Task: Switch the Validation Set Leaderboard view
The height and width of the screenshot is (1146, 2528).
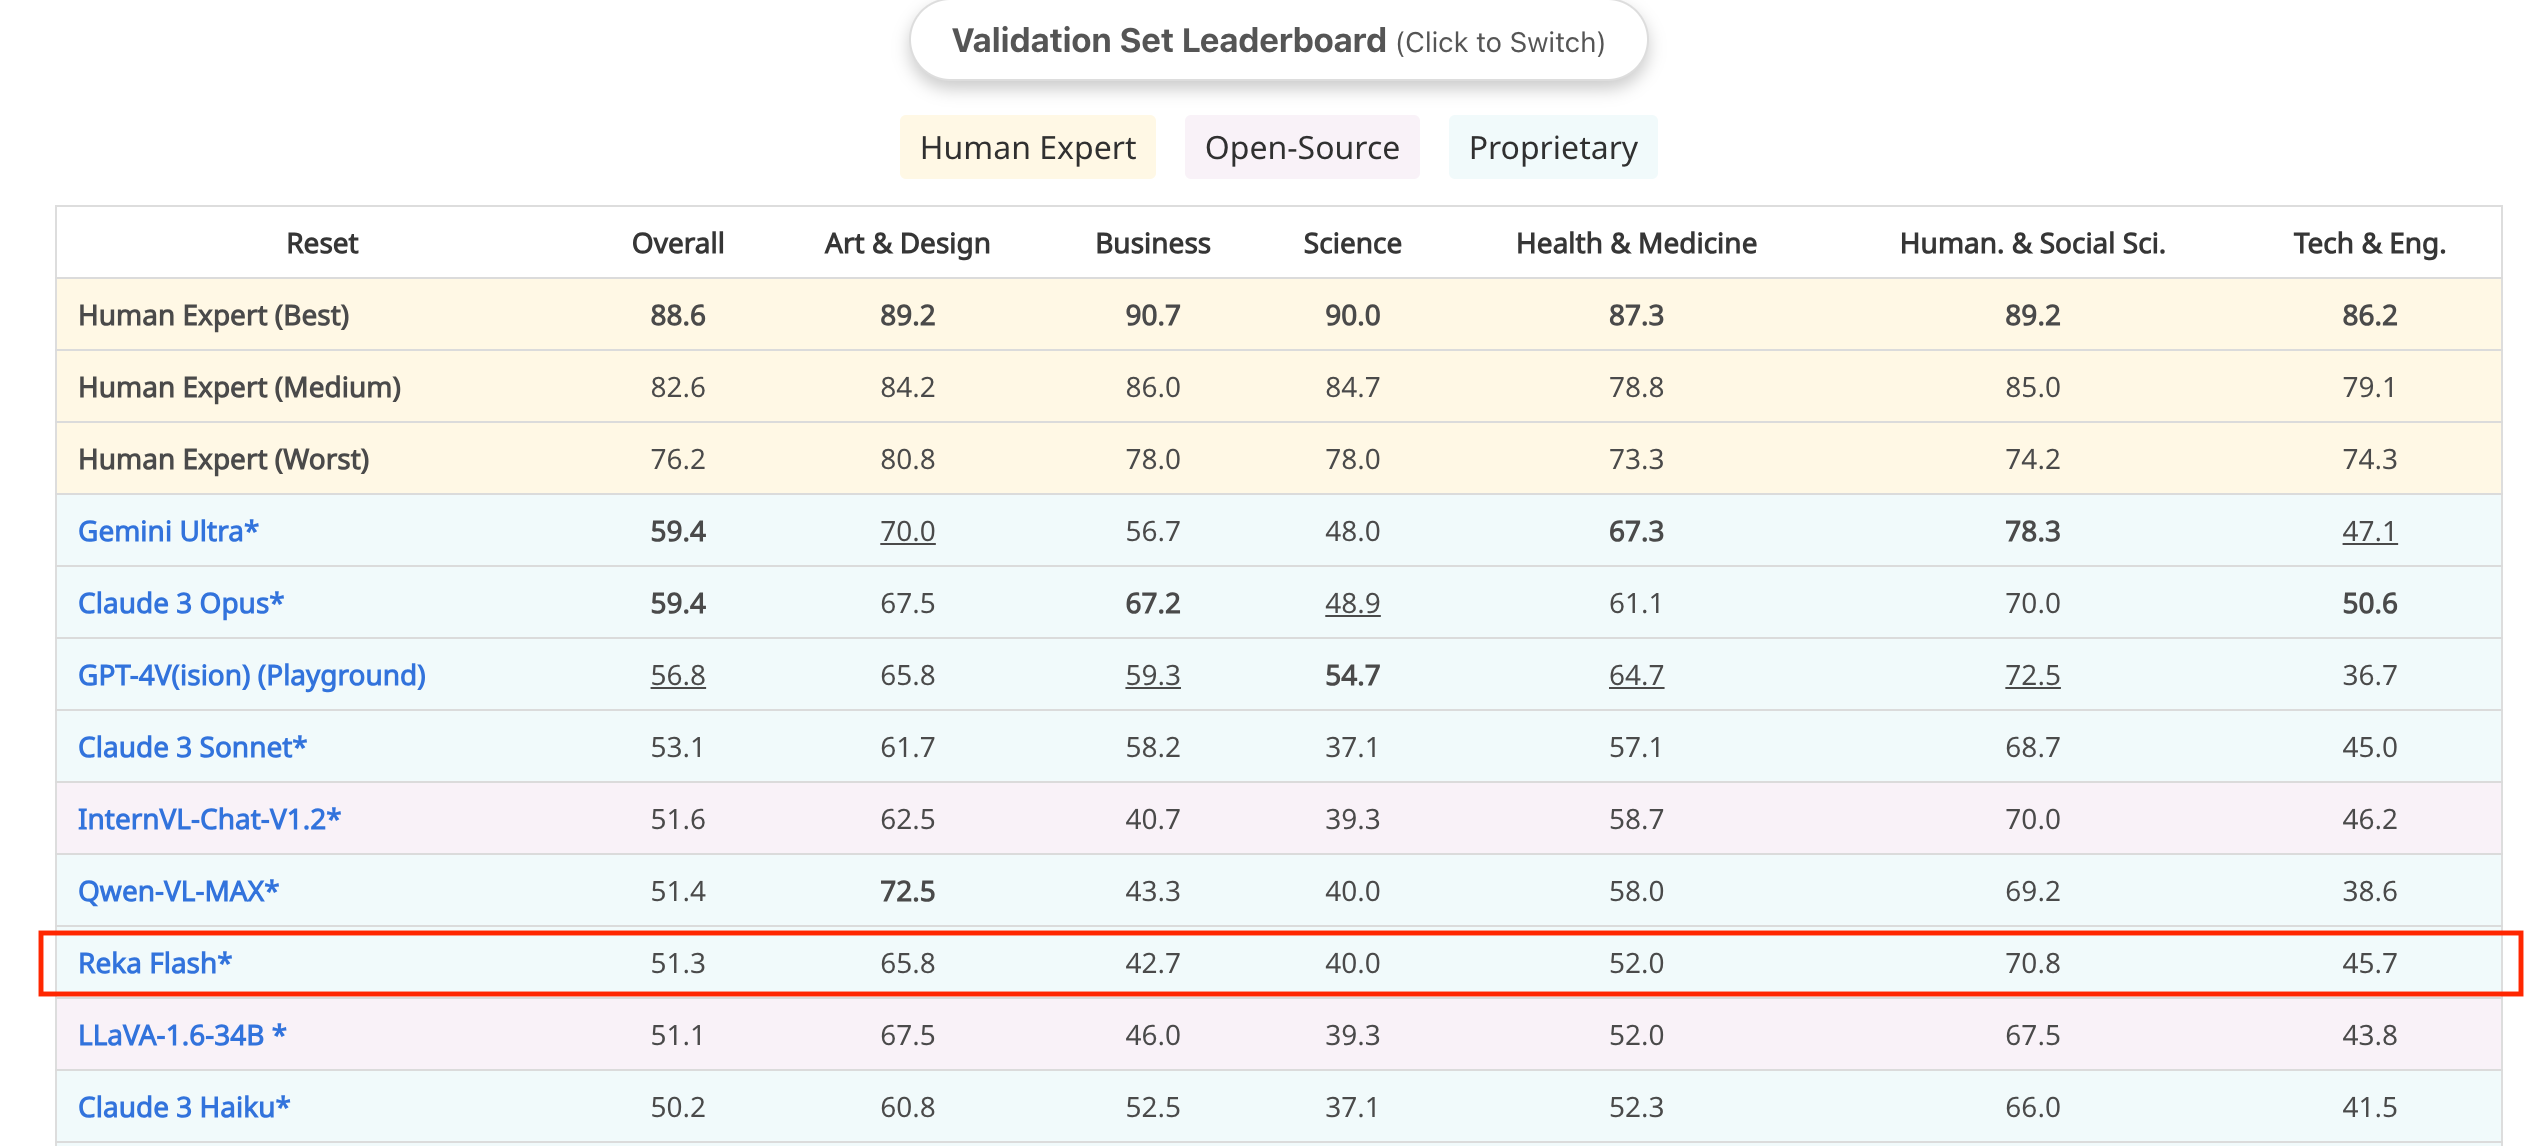Action: pyautogui.click(x=1278, y=41)
